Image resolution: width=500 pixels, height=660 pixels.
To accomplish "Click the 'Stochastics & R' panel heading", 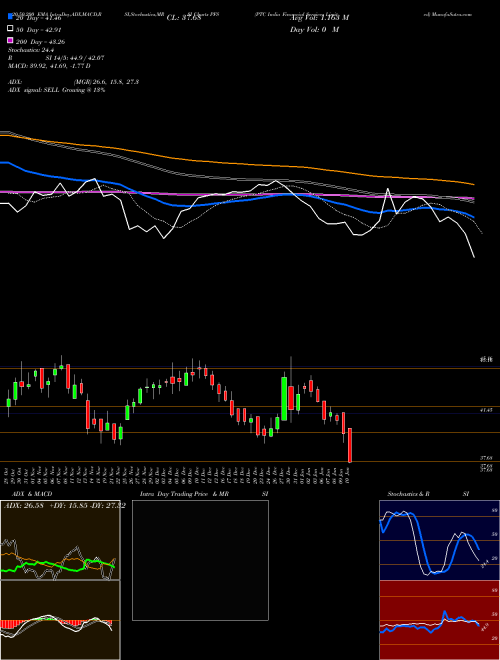I will point(409,494).
